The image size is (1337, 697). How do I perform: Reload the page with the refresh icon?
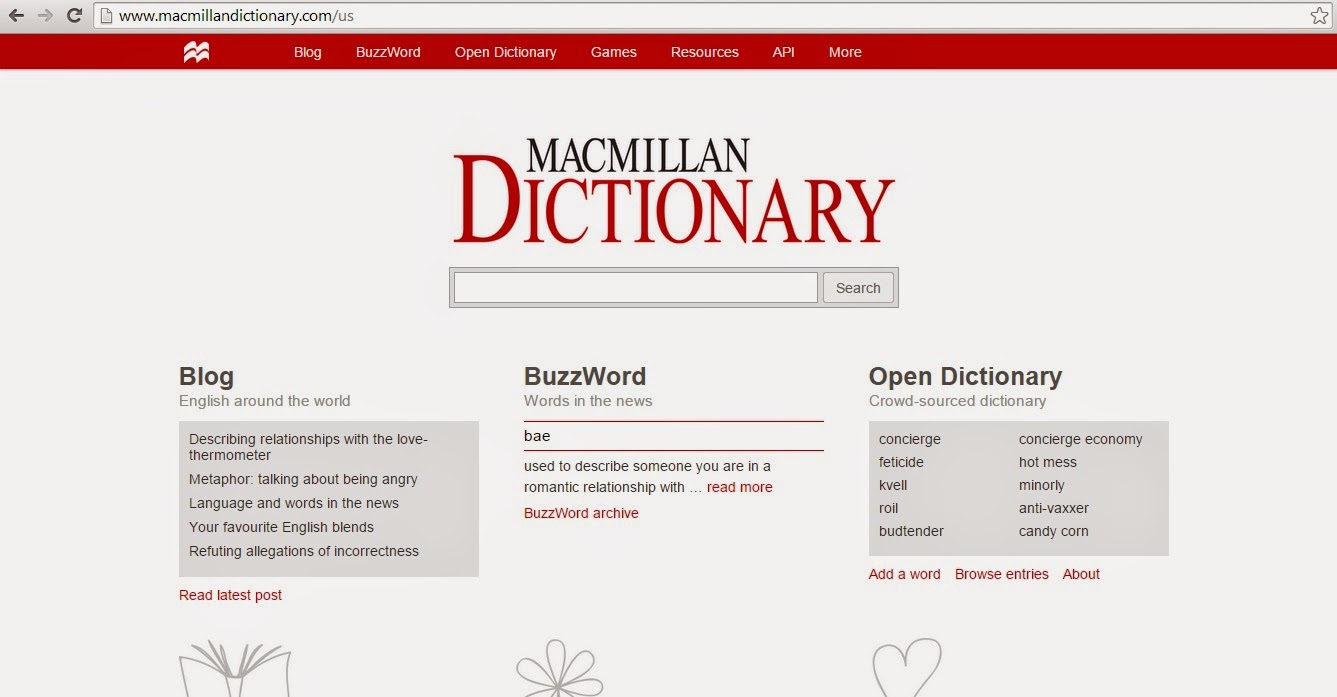click(73, 16)
